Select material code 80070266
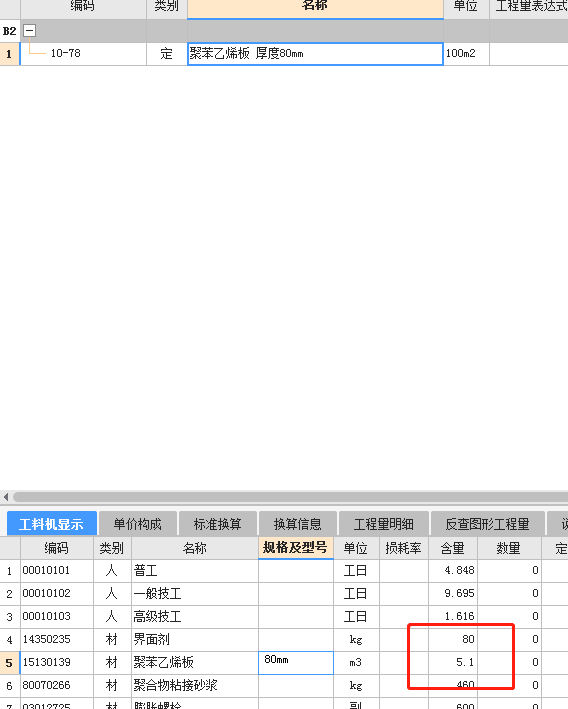 (x=57, y=686)
